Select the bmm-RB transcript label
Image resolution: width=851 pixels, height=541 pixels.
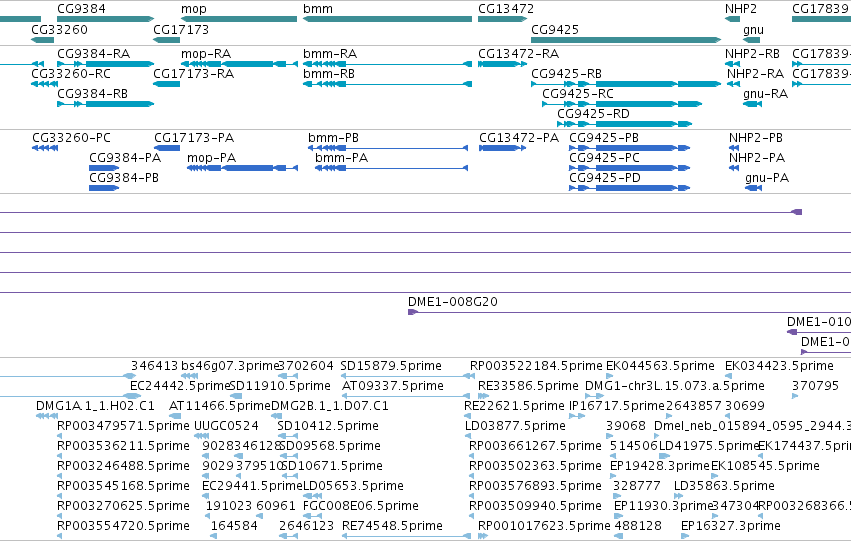(329, 73)
